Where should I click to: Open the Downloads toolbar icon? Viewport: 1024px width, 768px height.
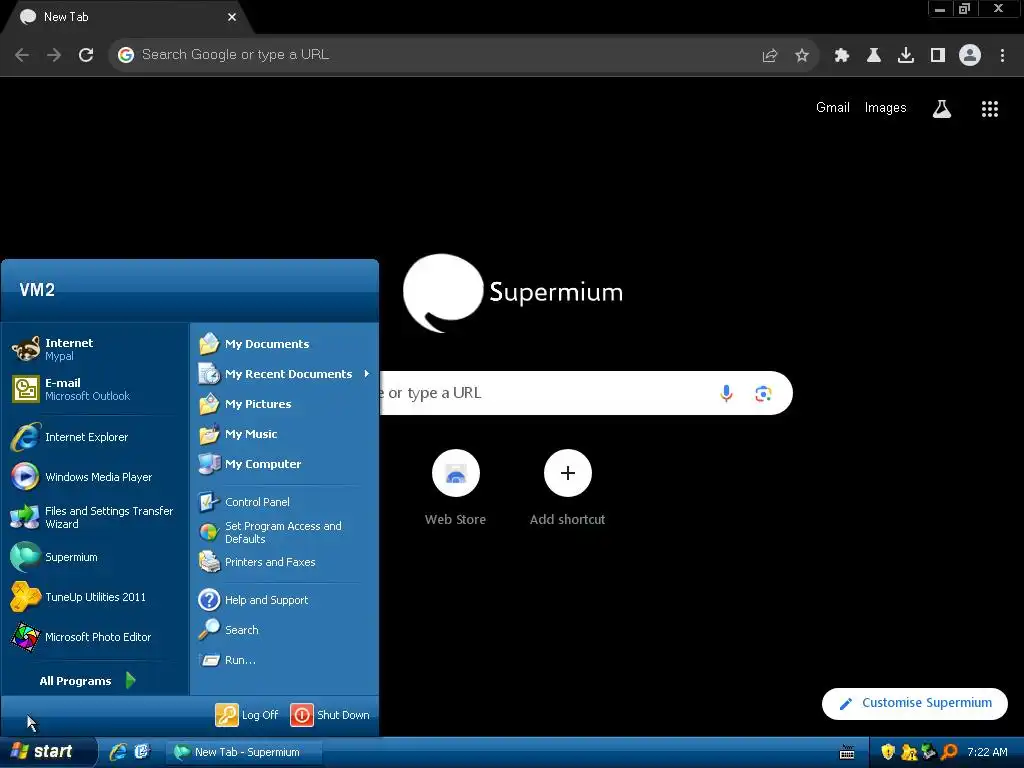coord(906,56)
